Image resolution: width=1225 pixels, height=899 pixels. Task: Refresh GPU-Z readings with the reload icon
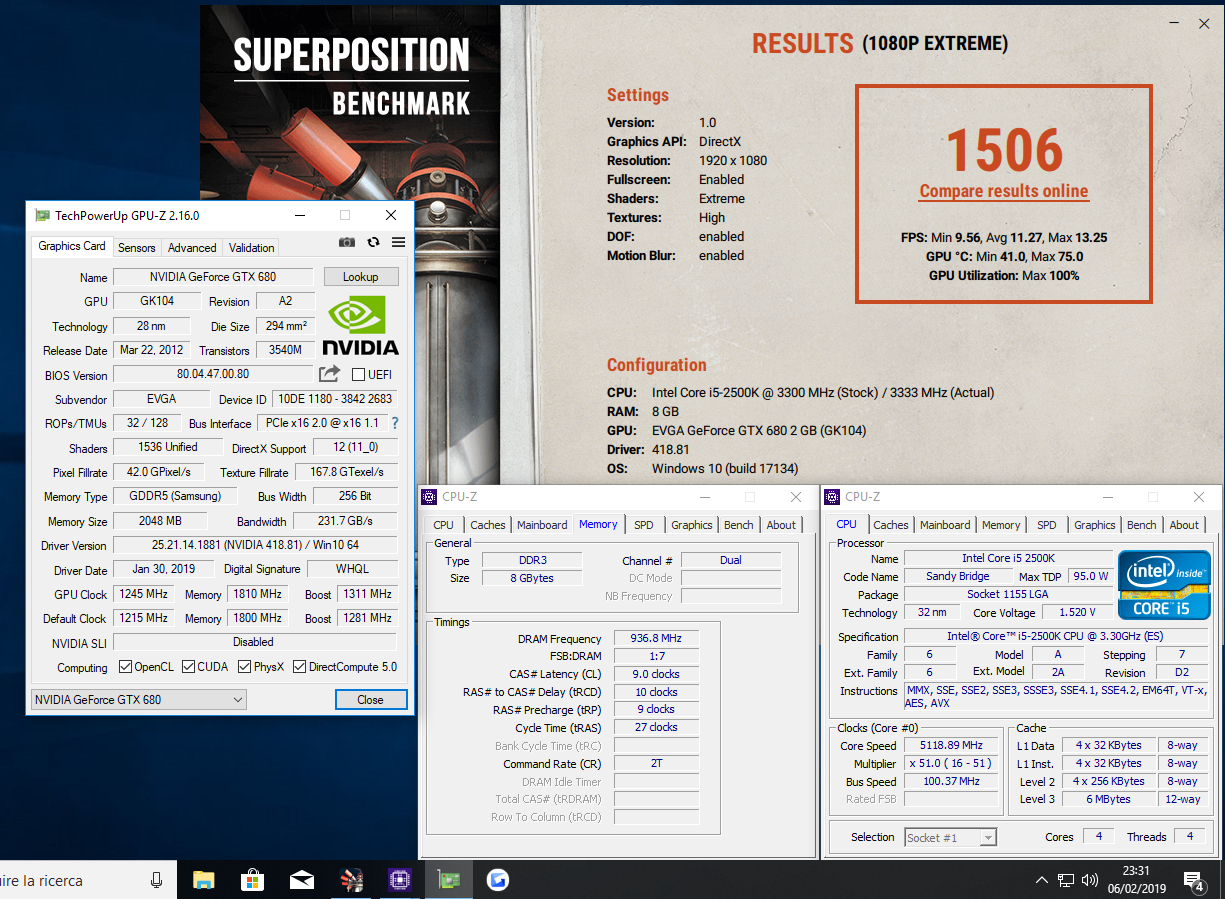point(373,242)
